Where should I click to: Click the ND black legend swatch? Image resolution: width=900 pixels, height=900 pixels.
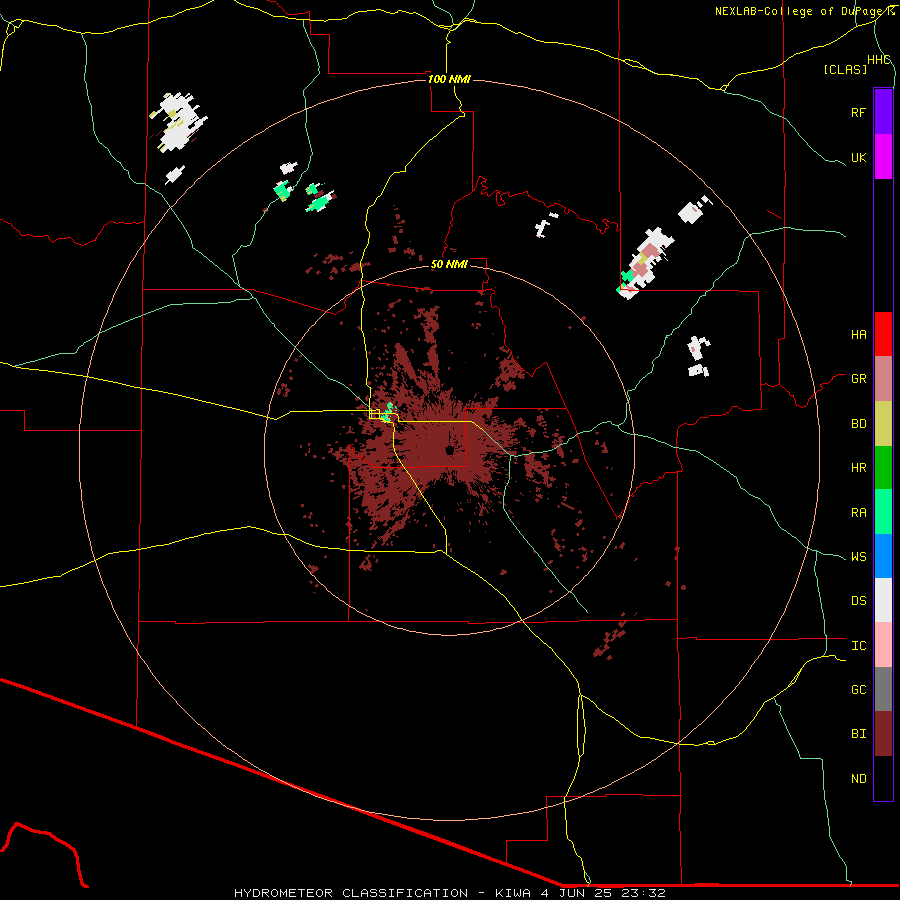(x=883, y=778)
